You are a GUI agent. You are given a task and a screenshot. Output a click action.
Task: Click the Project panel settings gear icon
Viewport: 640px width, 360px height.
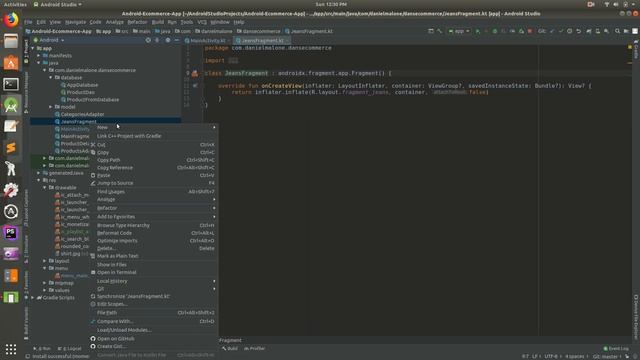tap(168, 40)
